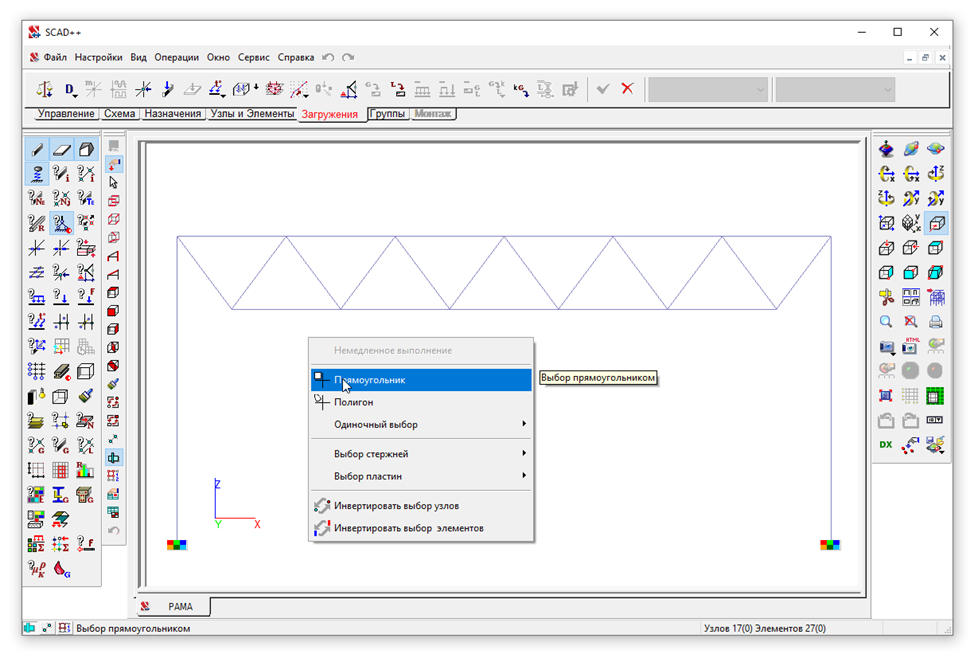
Task: Click the right support node of the frame
Action: (830, 545)
